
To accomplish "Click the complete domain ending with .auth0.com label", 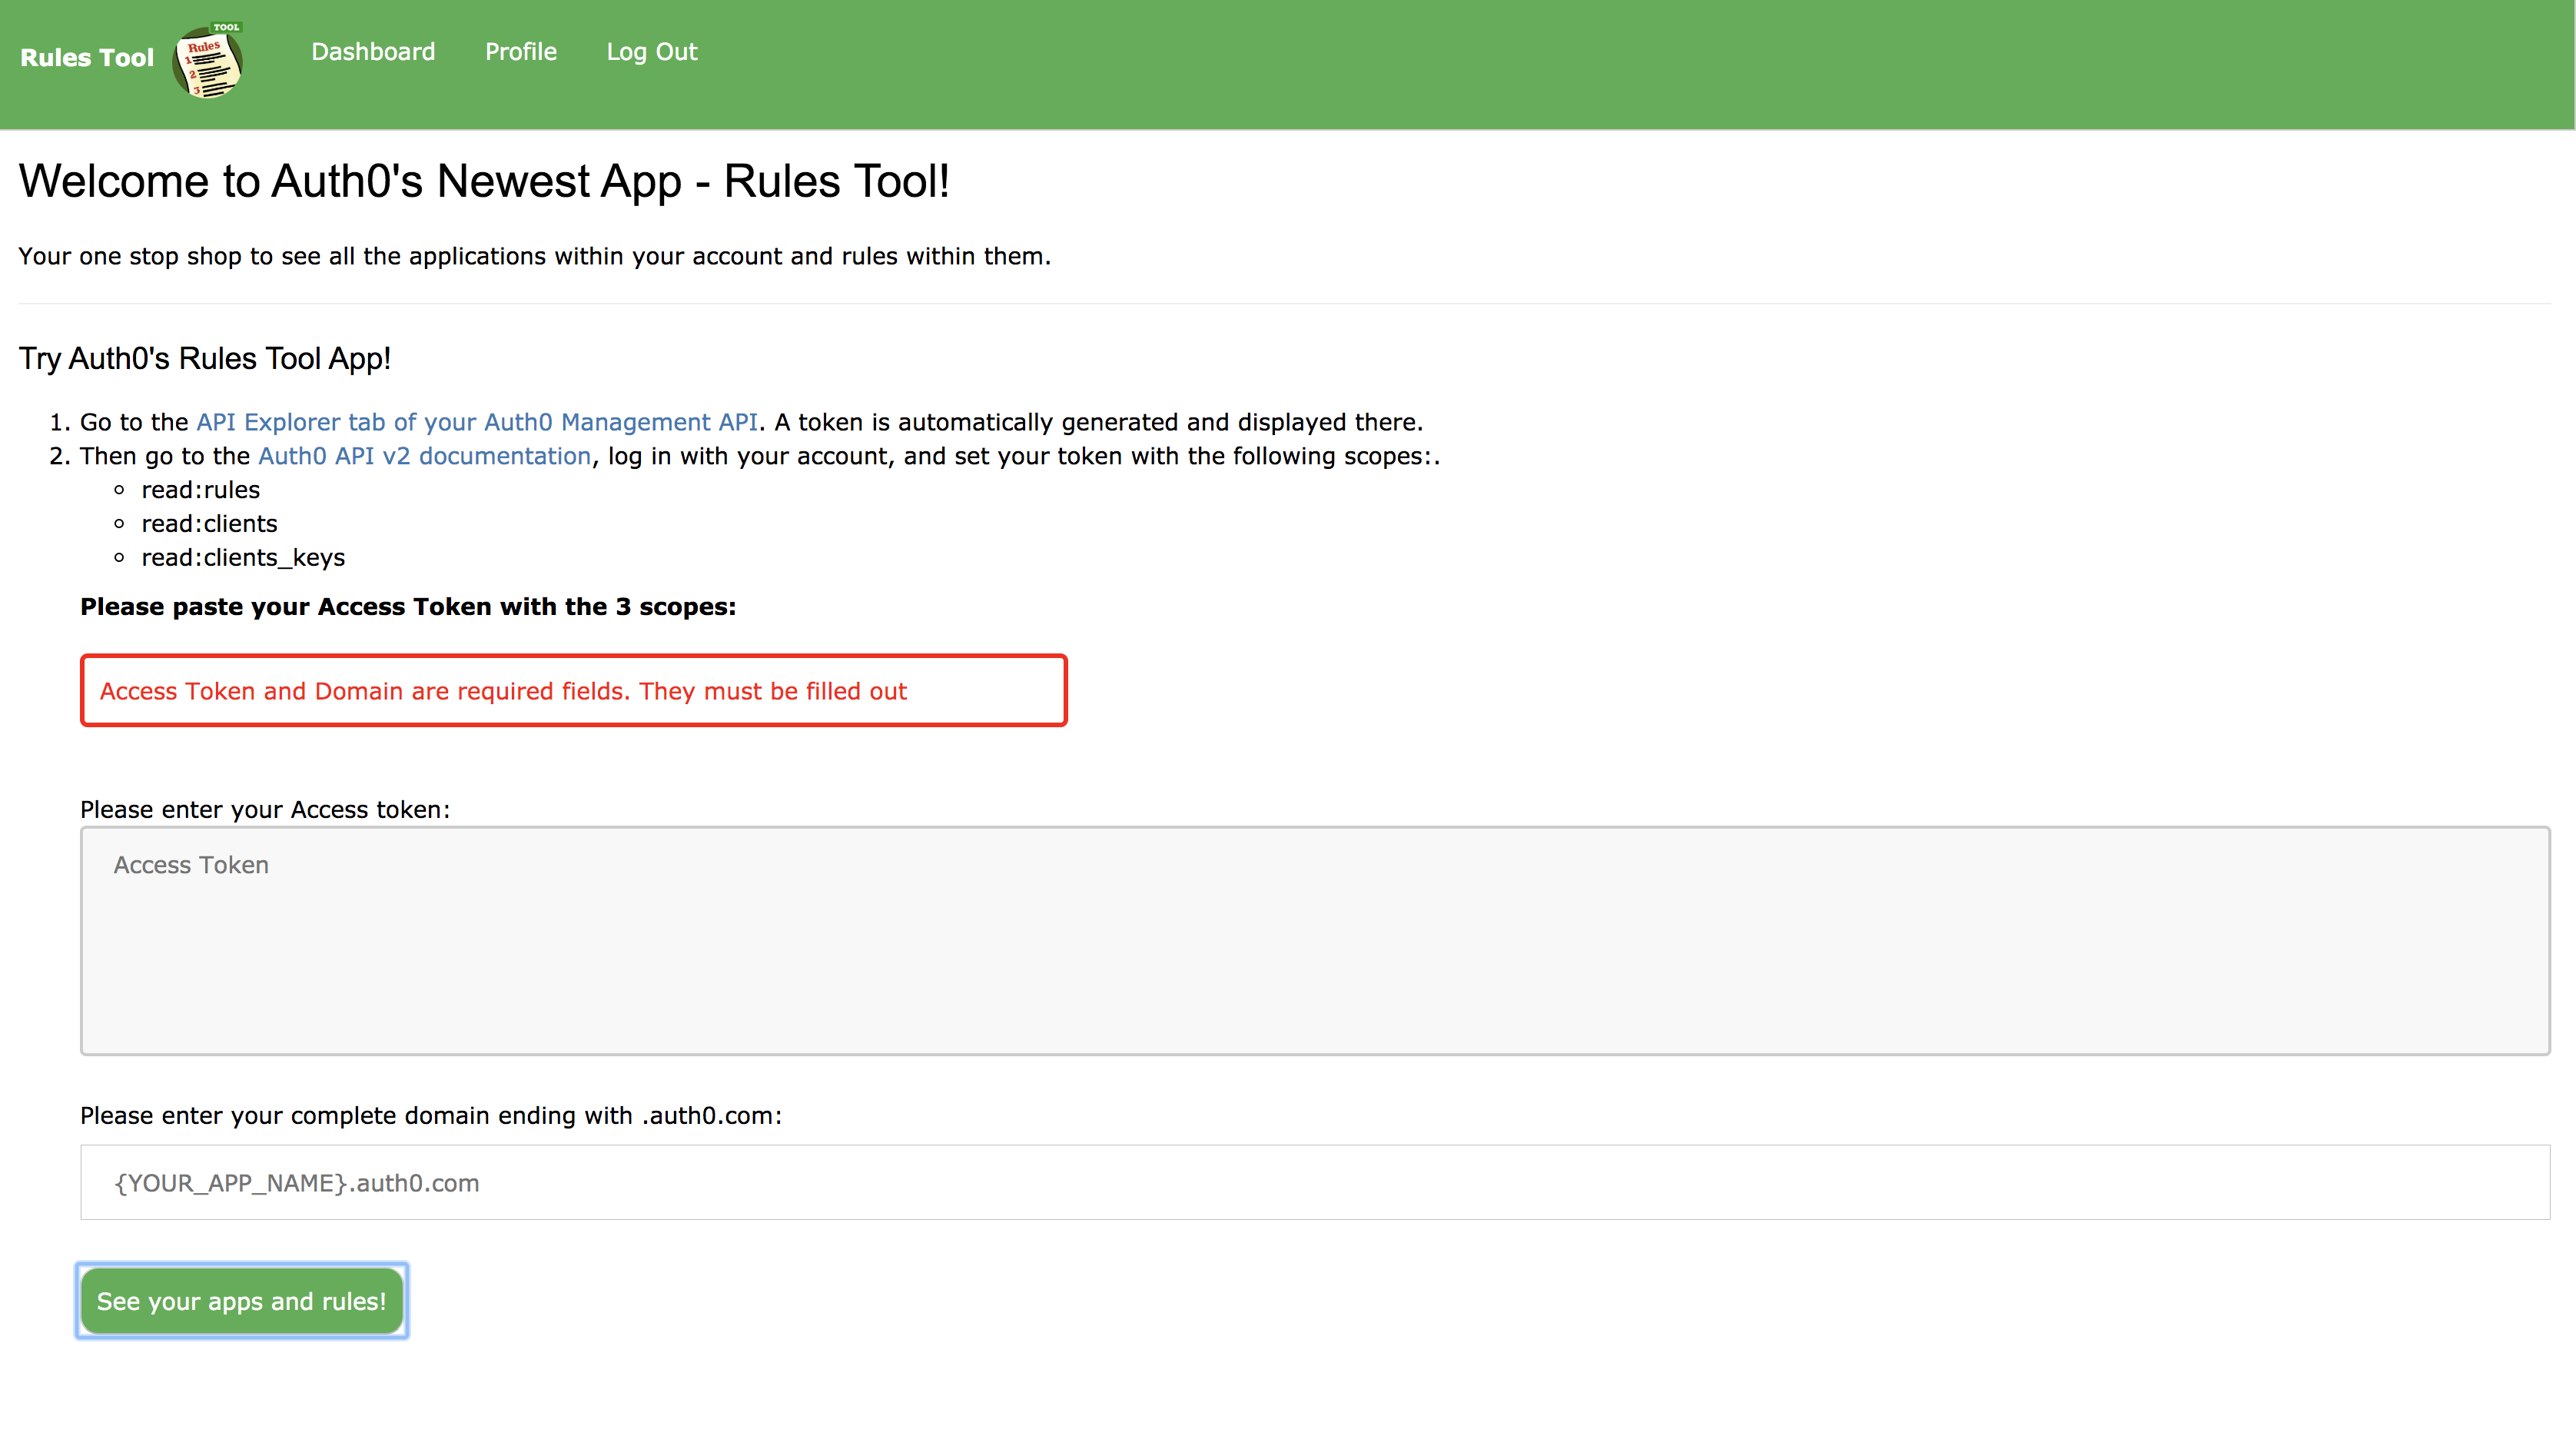I will tap(430, 1116).
